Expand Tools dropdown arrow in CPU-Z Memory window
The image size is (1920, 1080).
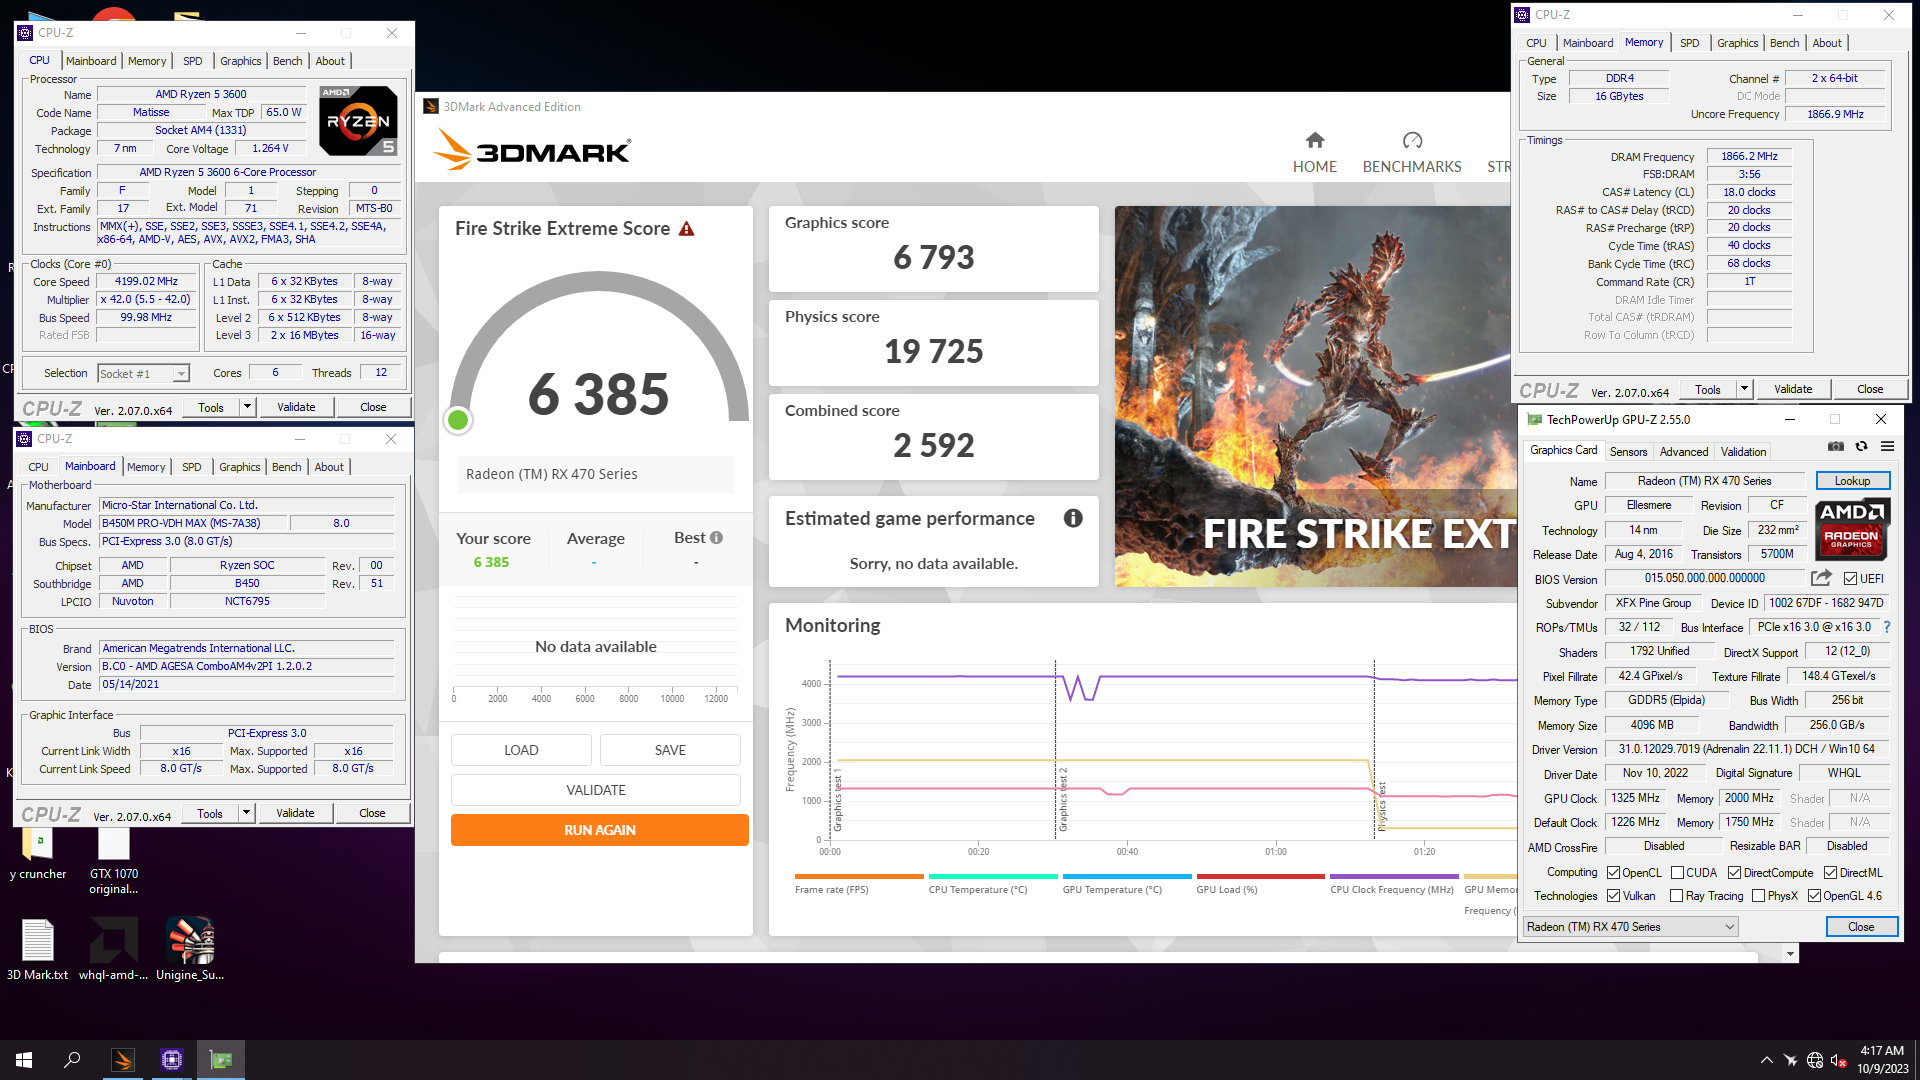point(1744,389)
